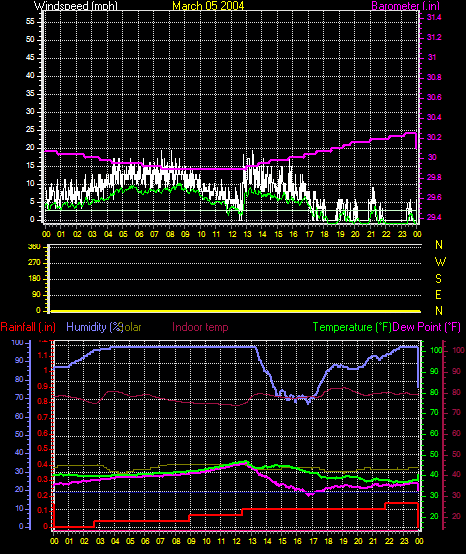Click hour 22 on the bottom chart time axis

[389, 541]
